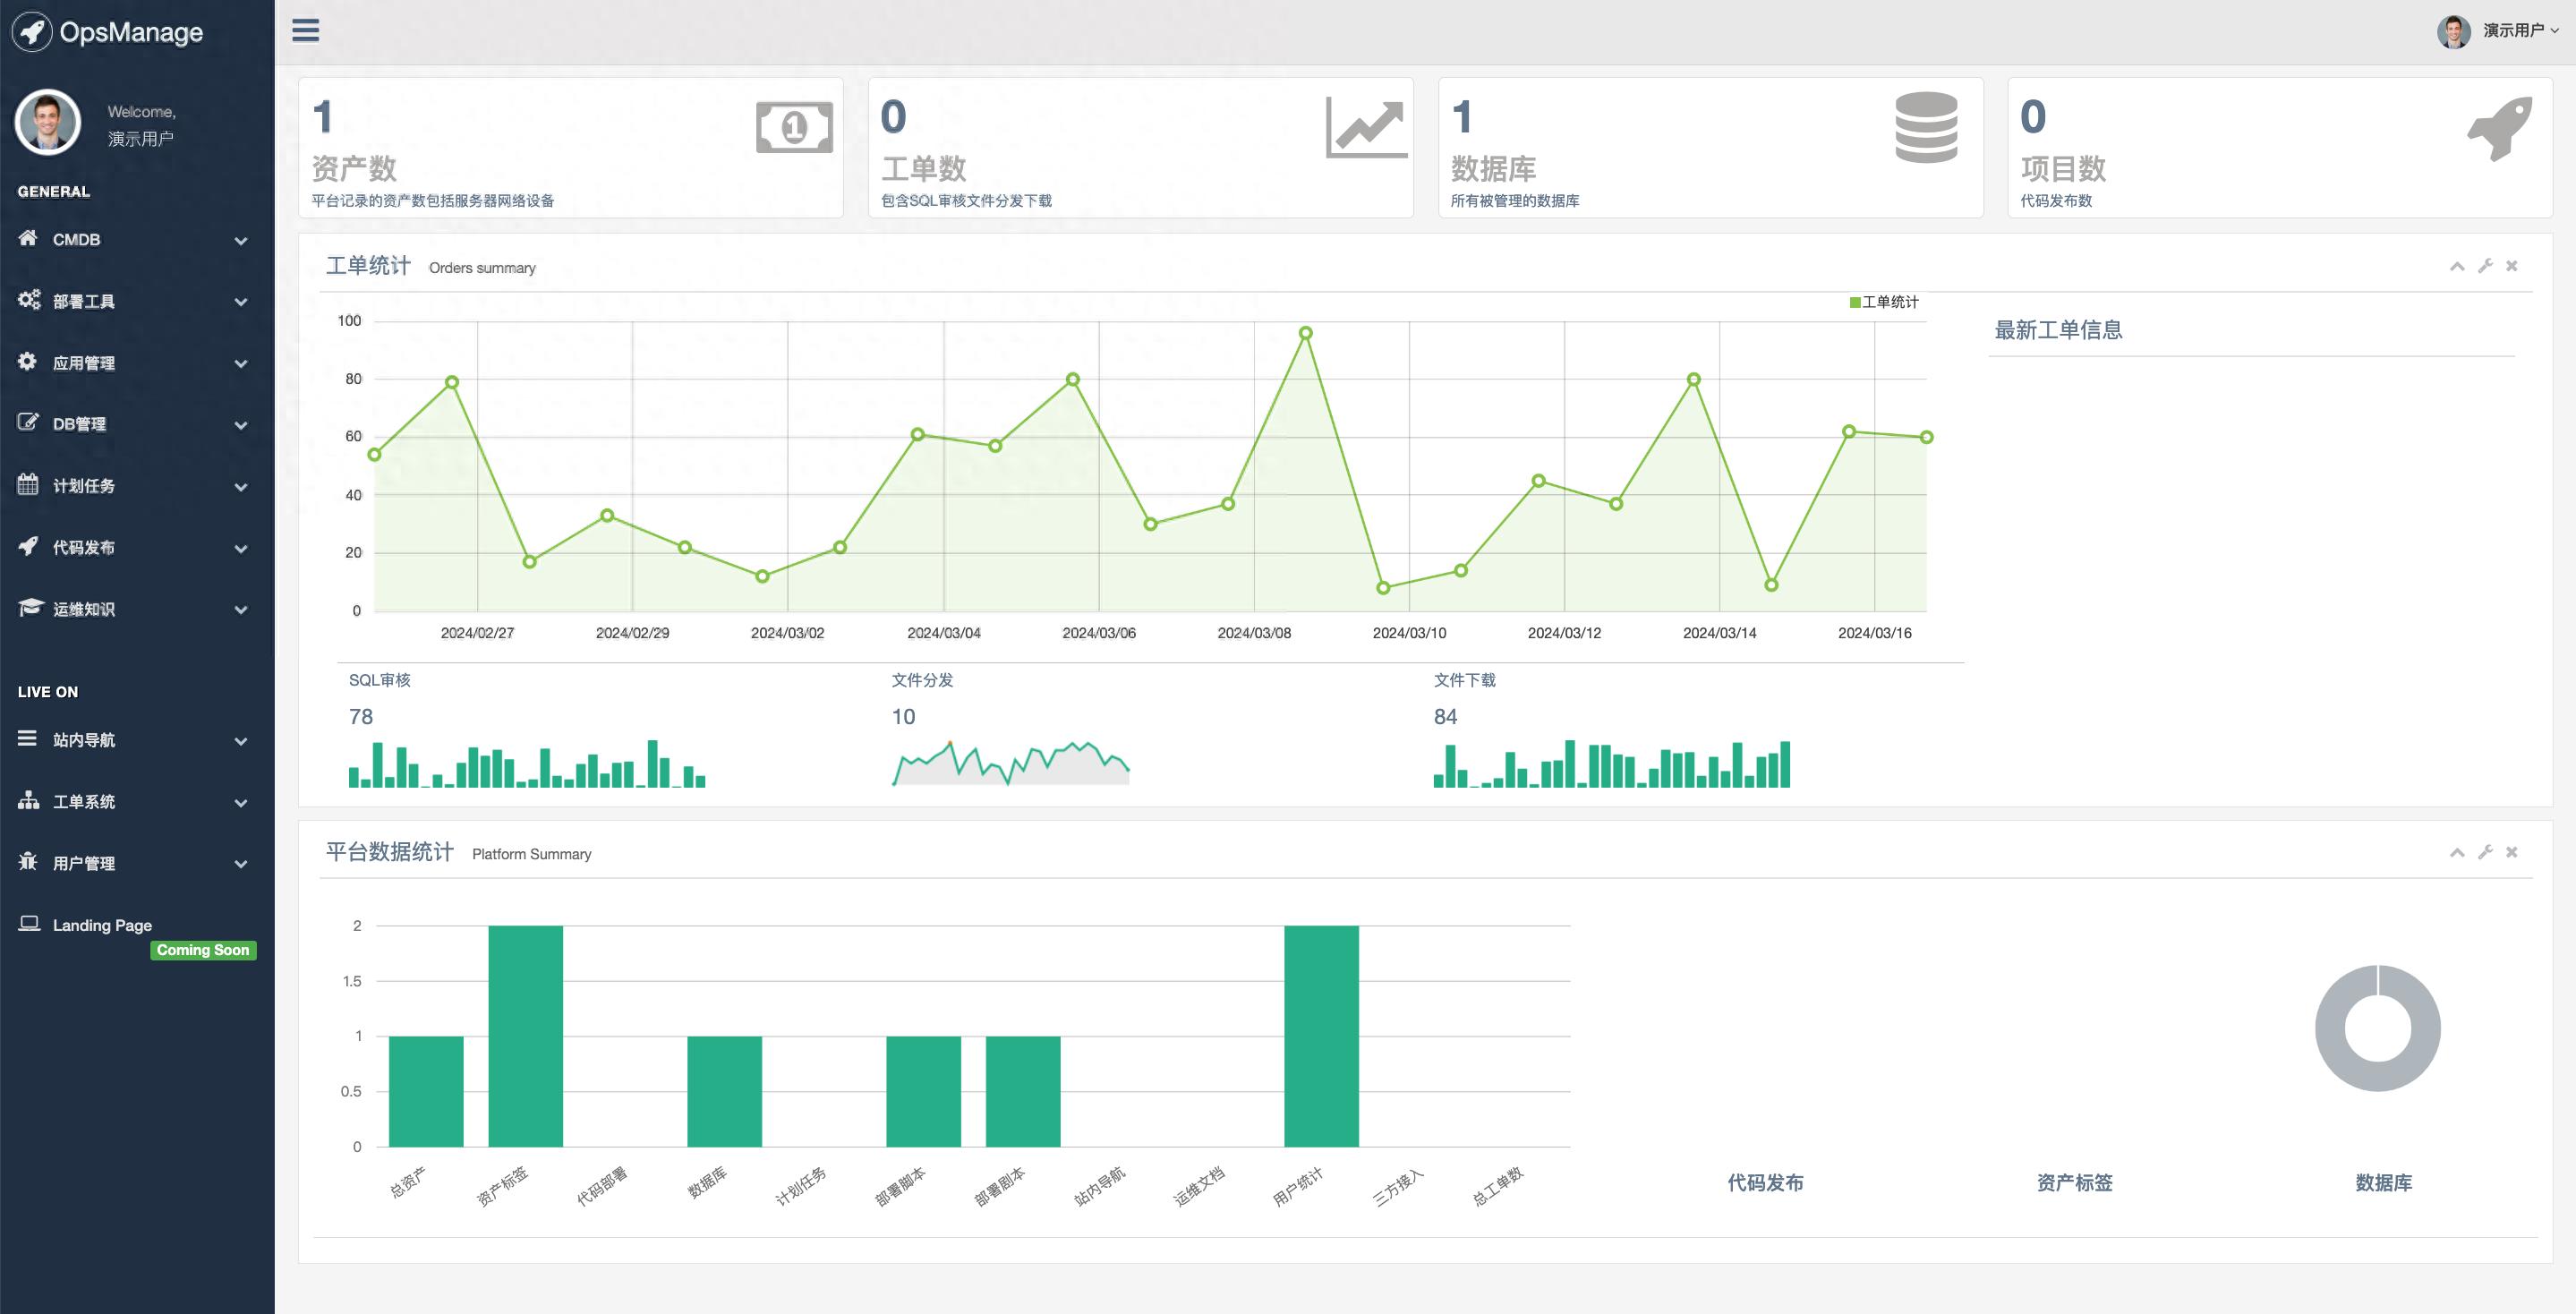Screen dimensions: 2576x1314
Task: Click the Landing Page link
Action: 102,925
